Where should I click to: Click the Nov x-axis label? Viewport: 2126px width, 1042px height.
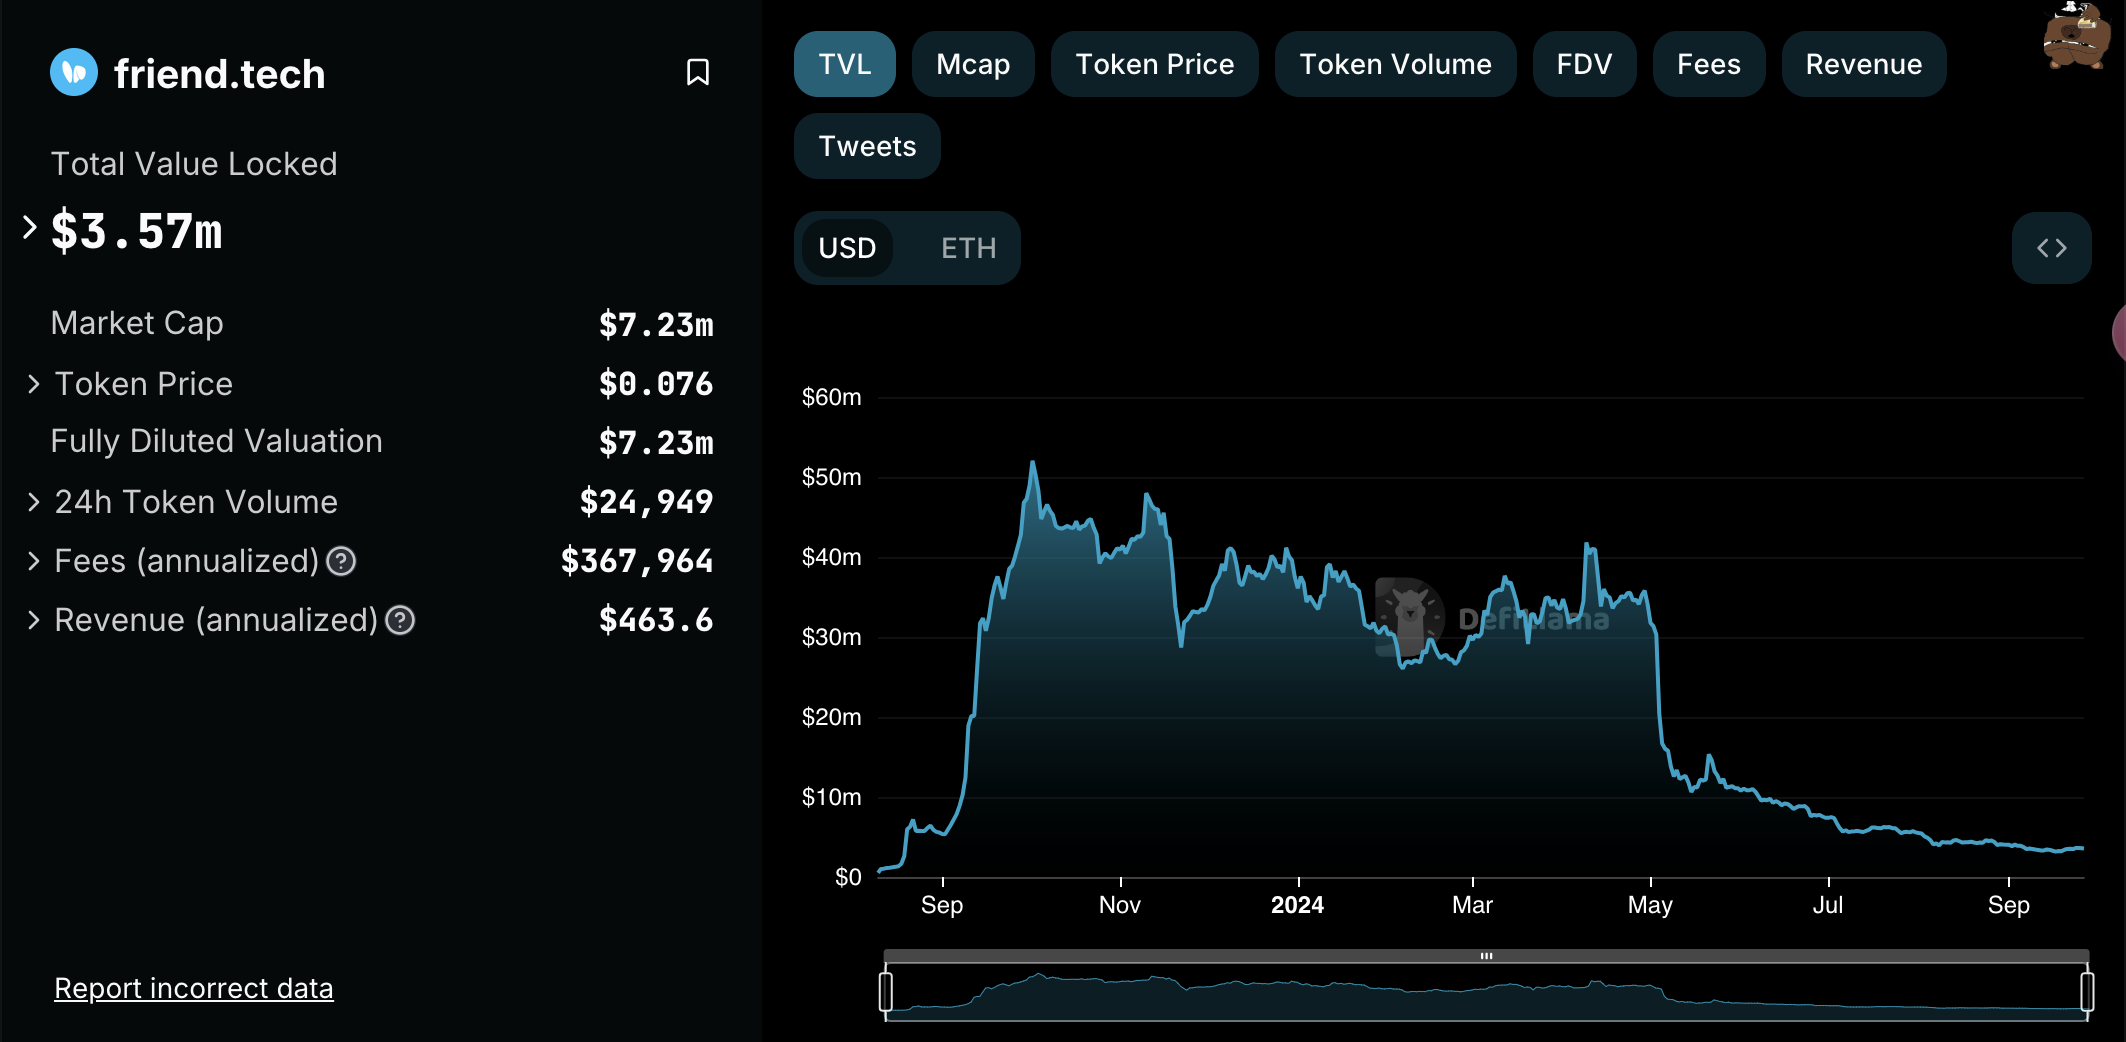click(x=1120, y=905)
